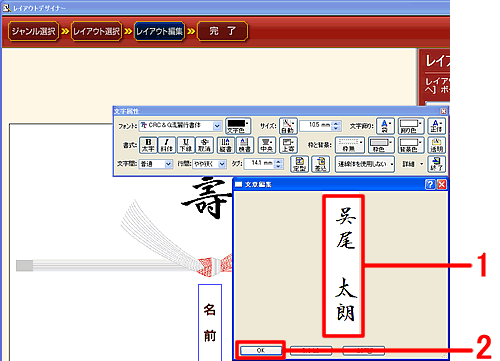The width and height of the screenshot is (500, 361).
Task: Close the text edit (文章編集) dialog
Action: click(442, 184)
